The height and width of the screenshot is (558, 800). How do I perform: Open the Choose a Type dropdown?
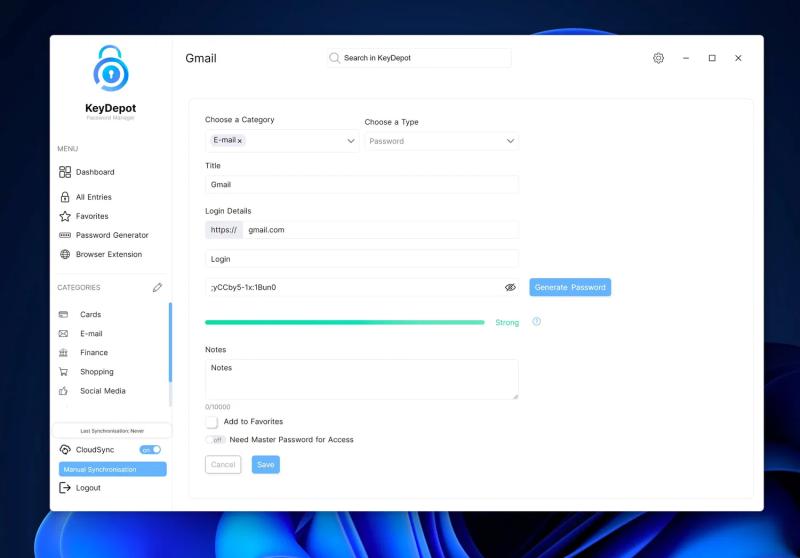click(441, 141)
